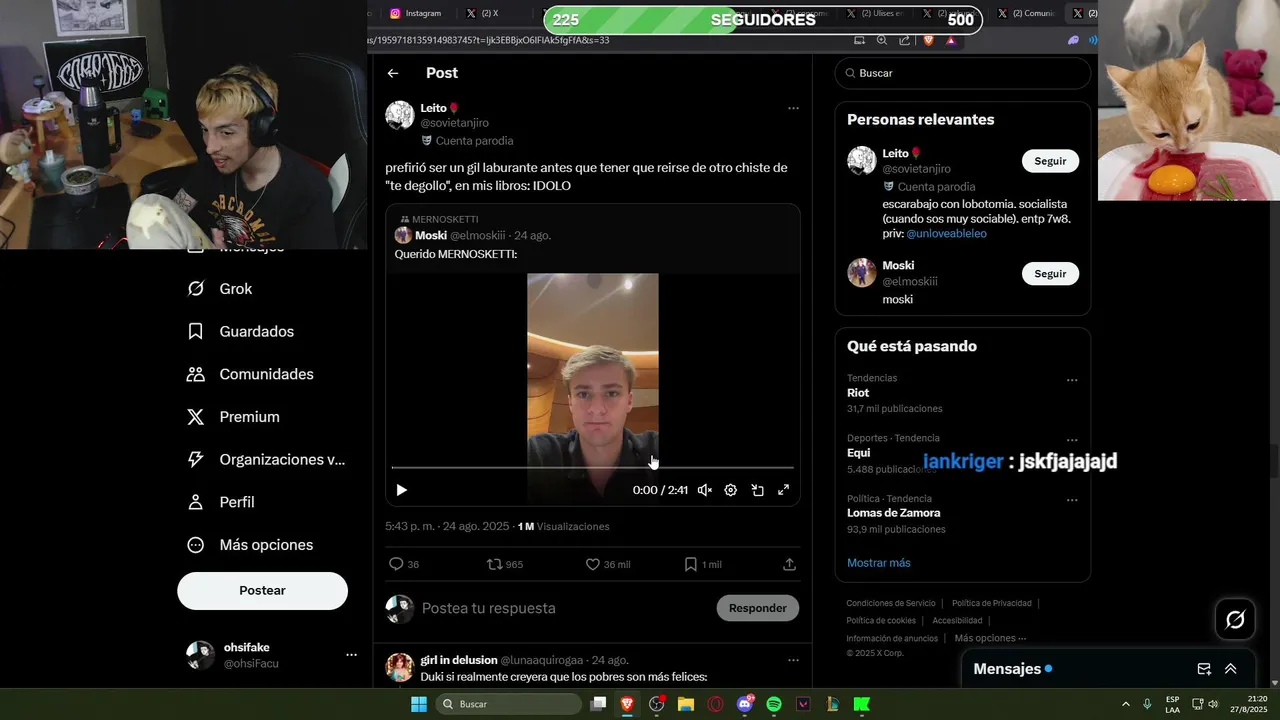Open Leito's profile avatar on post
Viewport: 1280px width, 720px height.
(400, 115)
